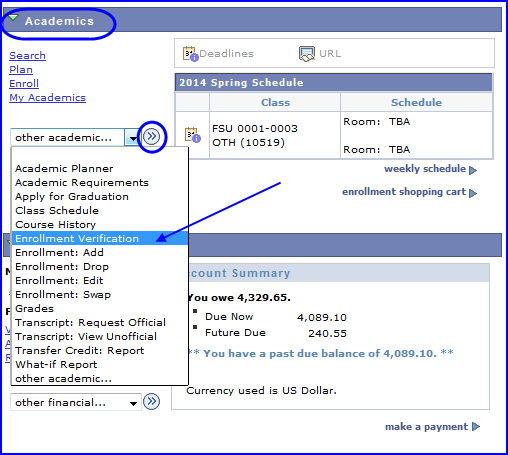
Task: Click the You owe 4,329.65 text
Action: click(x=239, y=298)
